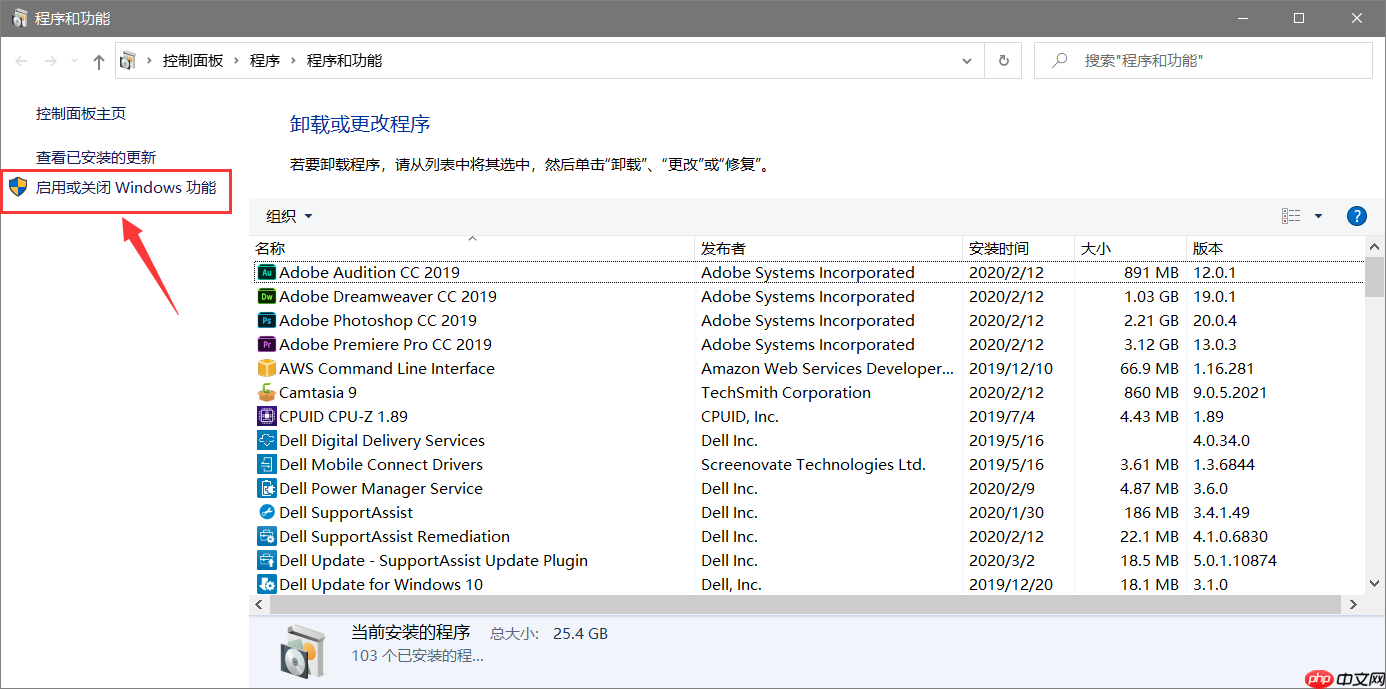Click the refresh icon next to address bar
Screen dimensions: 1386x689
tap(1003, 60)
